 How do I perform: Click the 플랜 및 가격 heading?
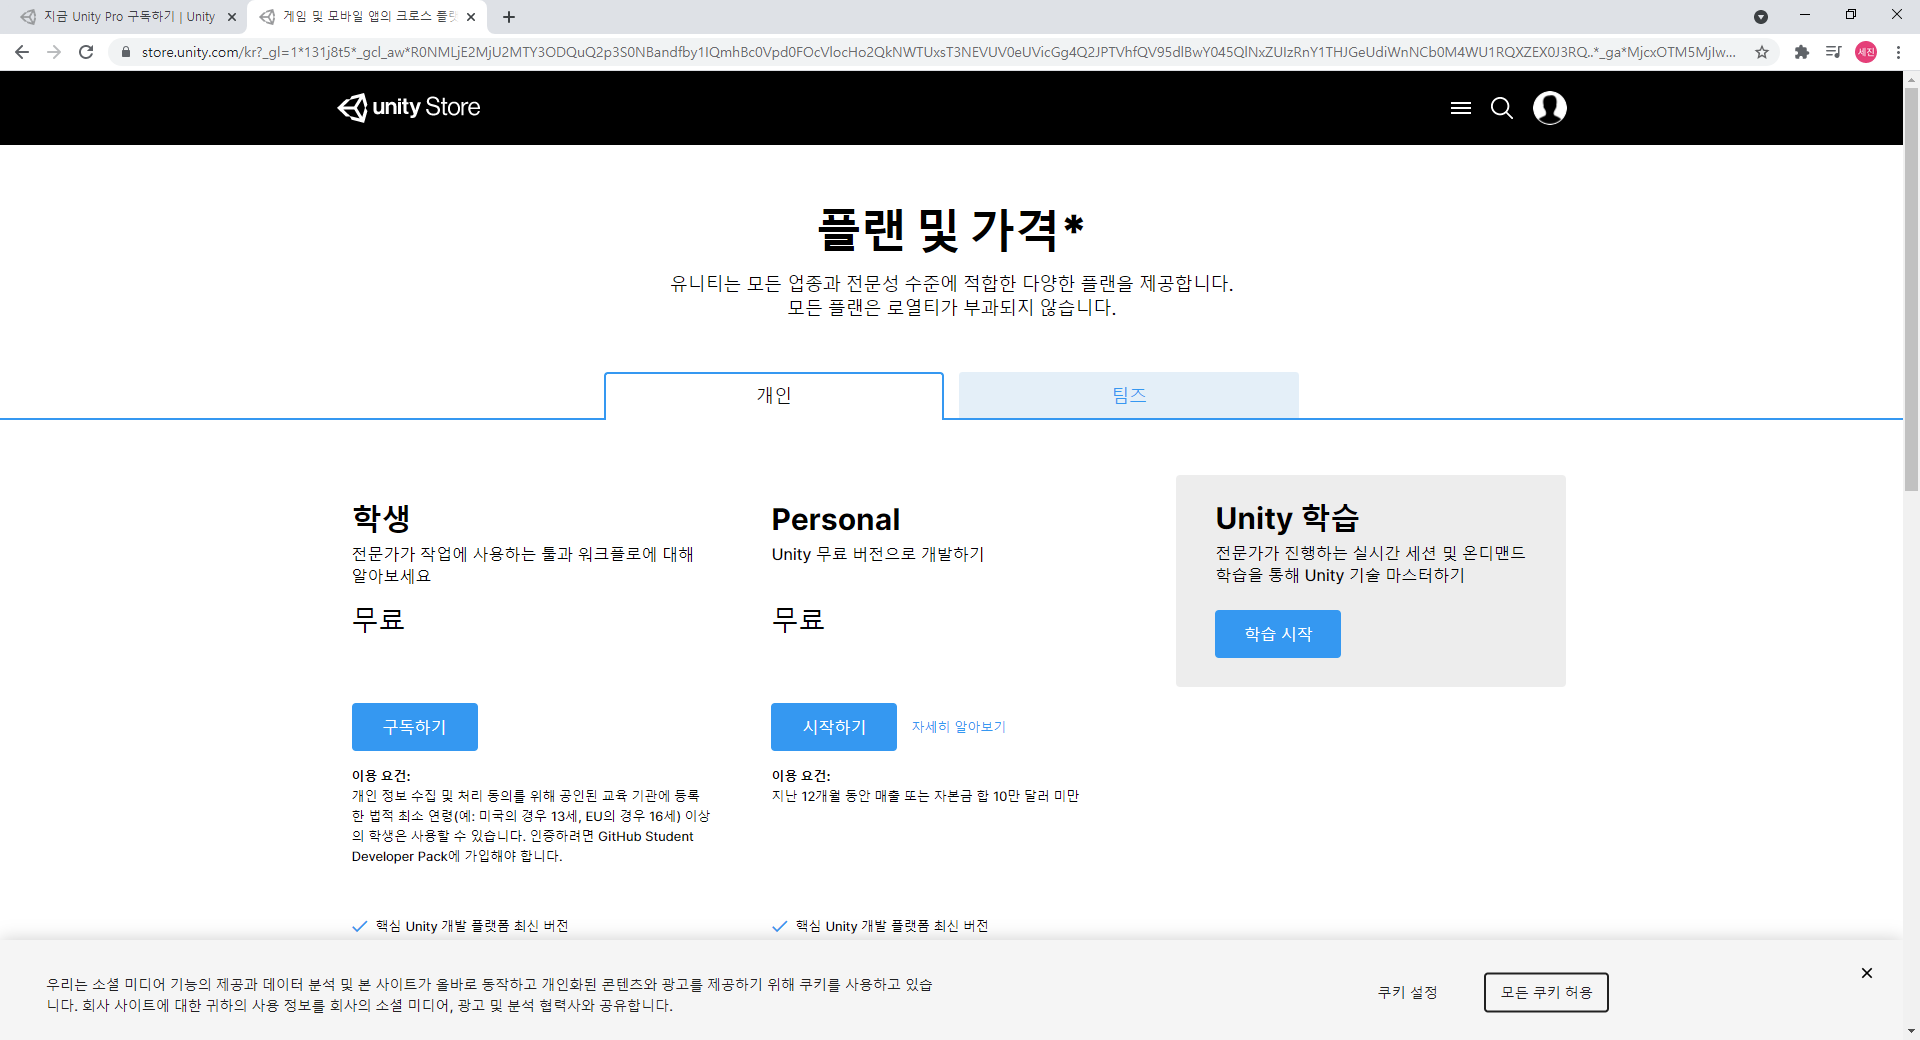tap(950, 229)
